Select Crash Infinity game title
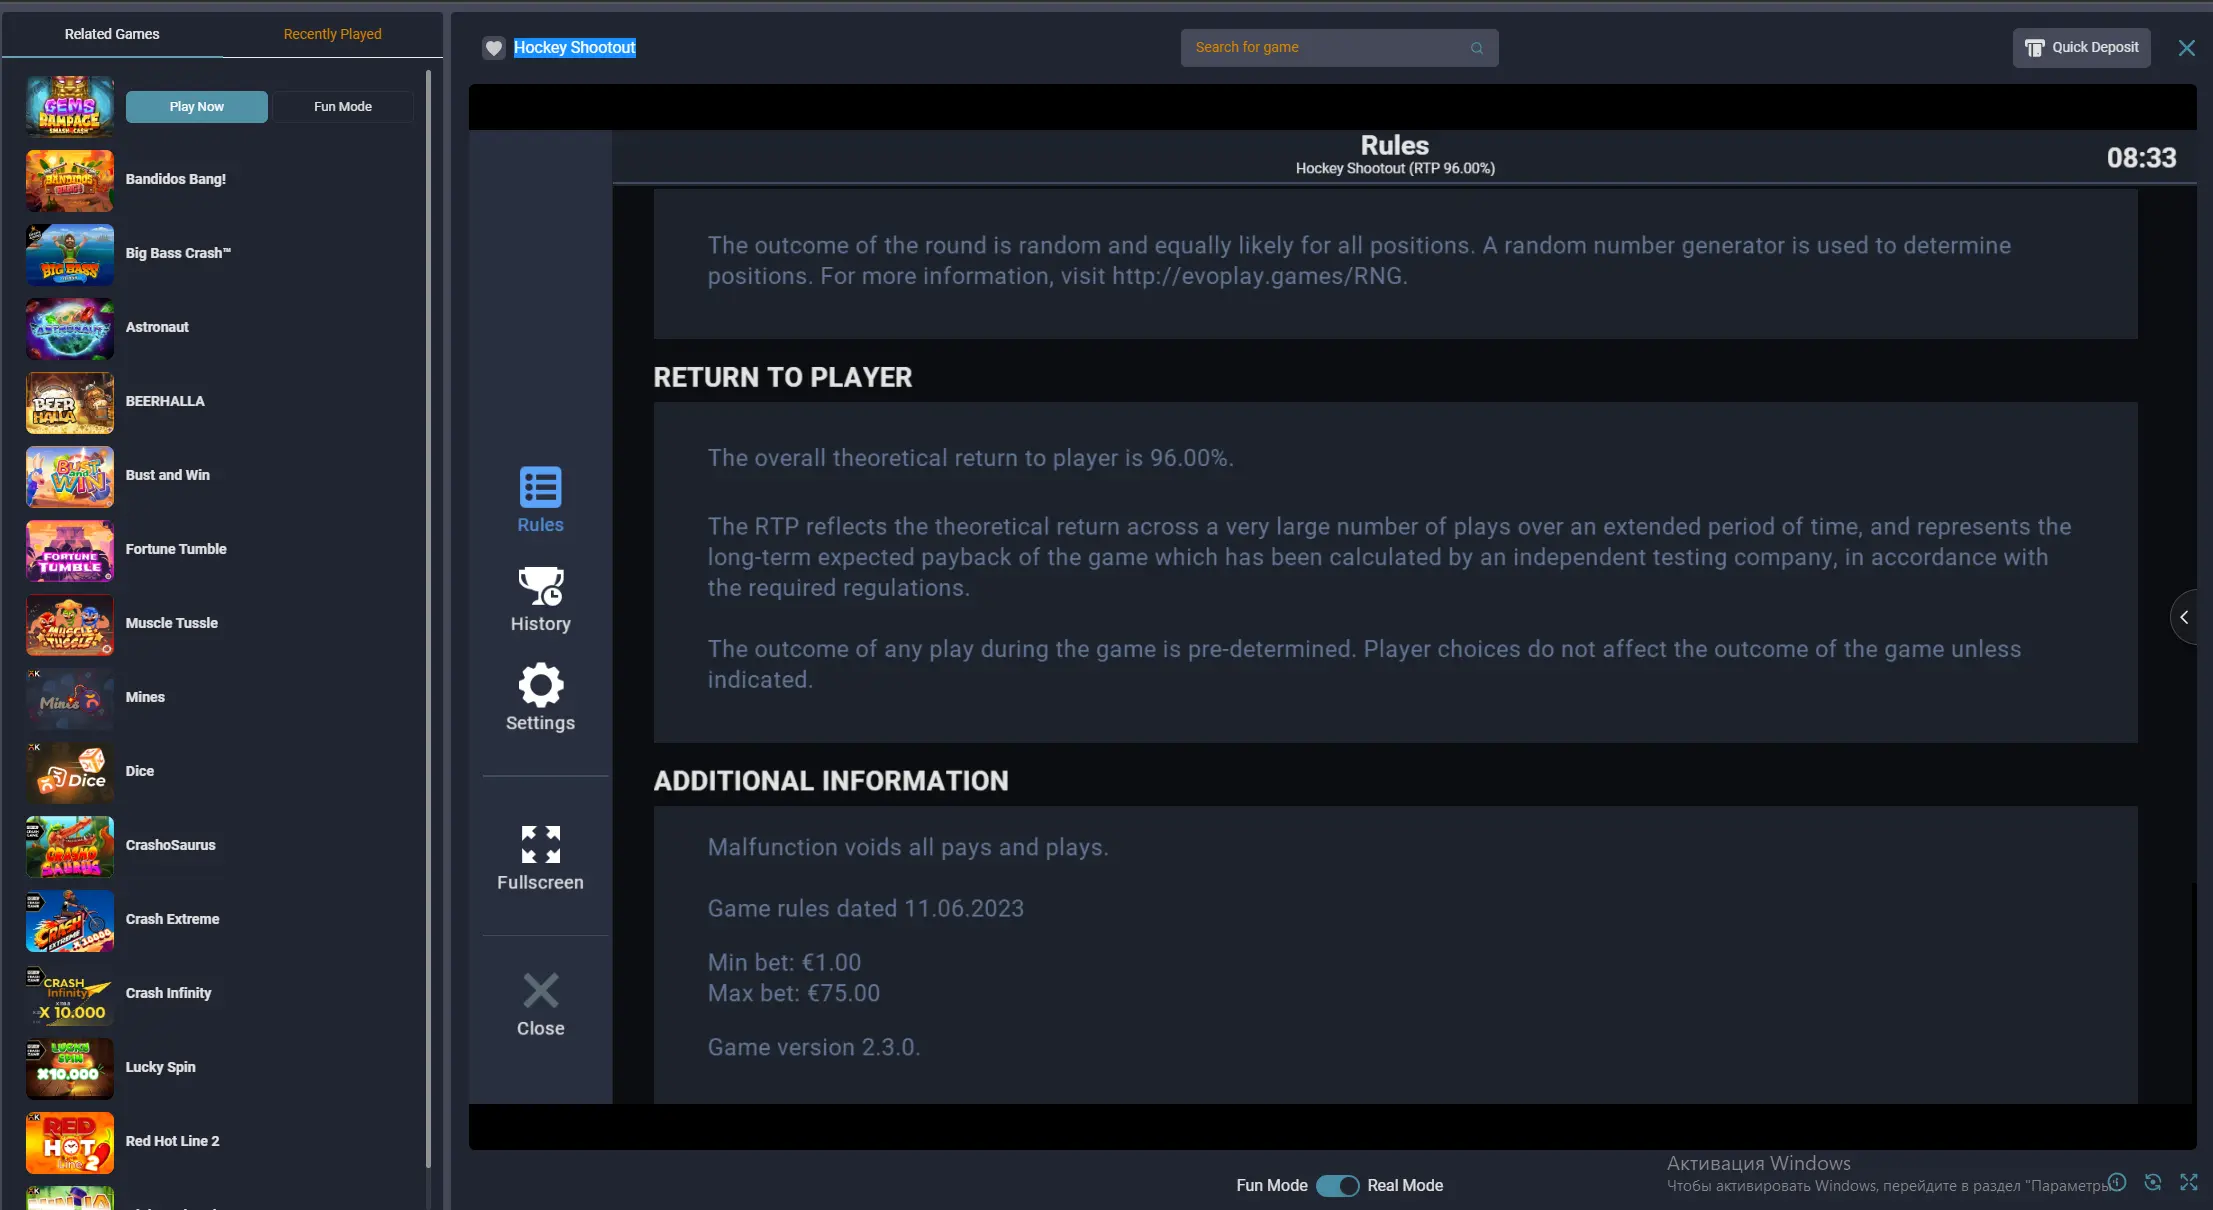The width and height of the screenshot is (2213, 1210). pos(169,993)
